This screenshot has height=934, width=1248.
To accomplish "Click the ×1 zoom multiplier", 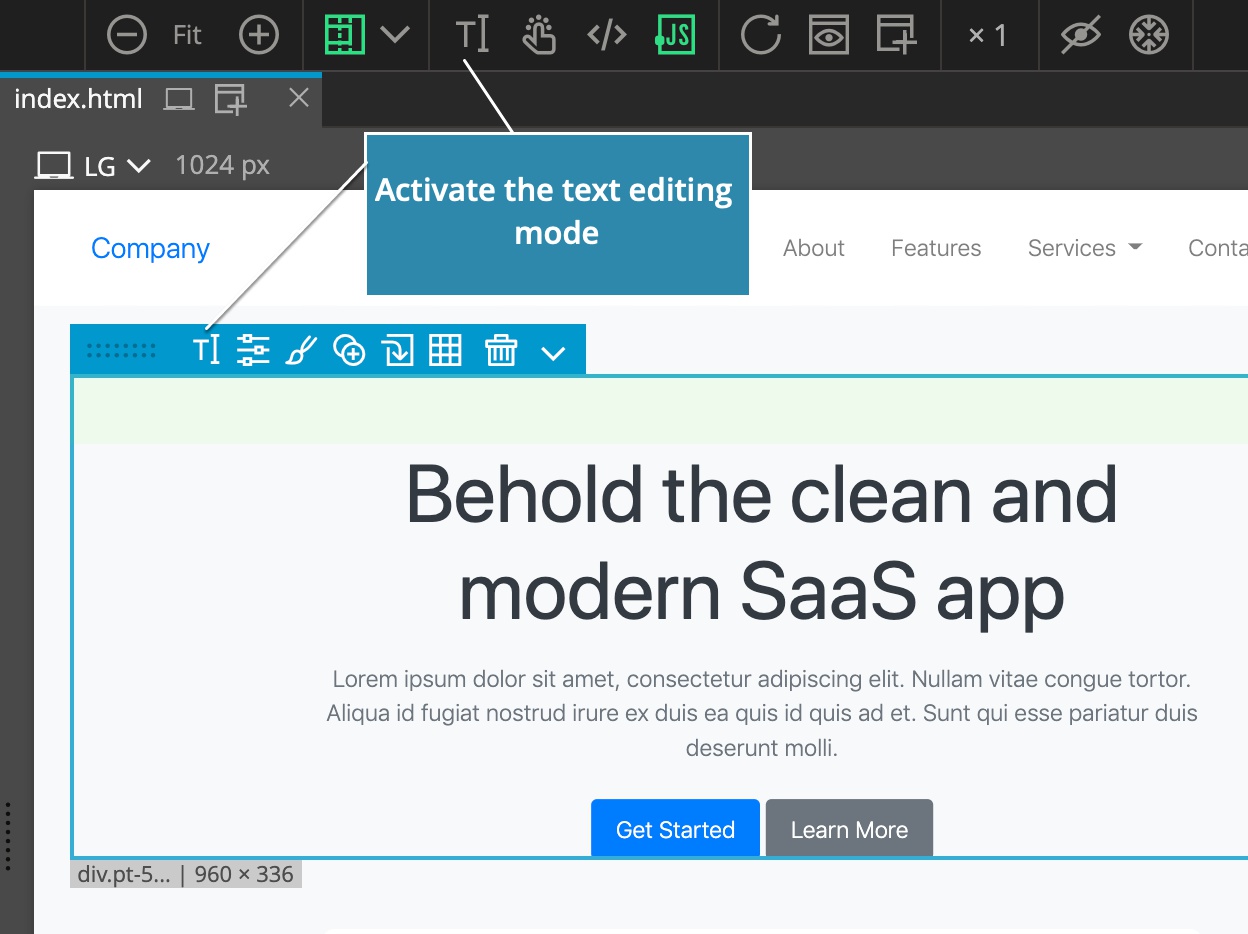I will pos(988,36).
